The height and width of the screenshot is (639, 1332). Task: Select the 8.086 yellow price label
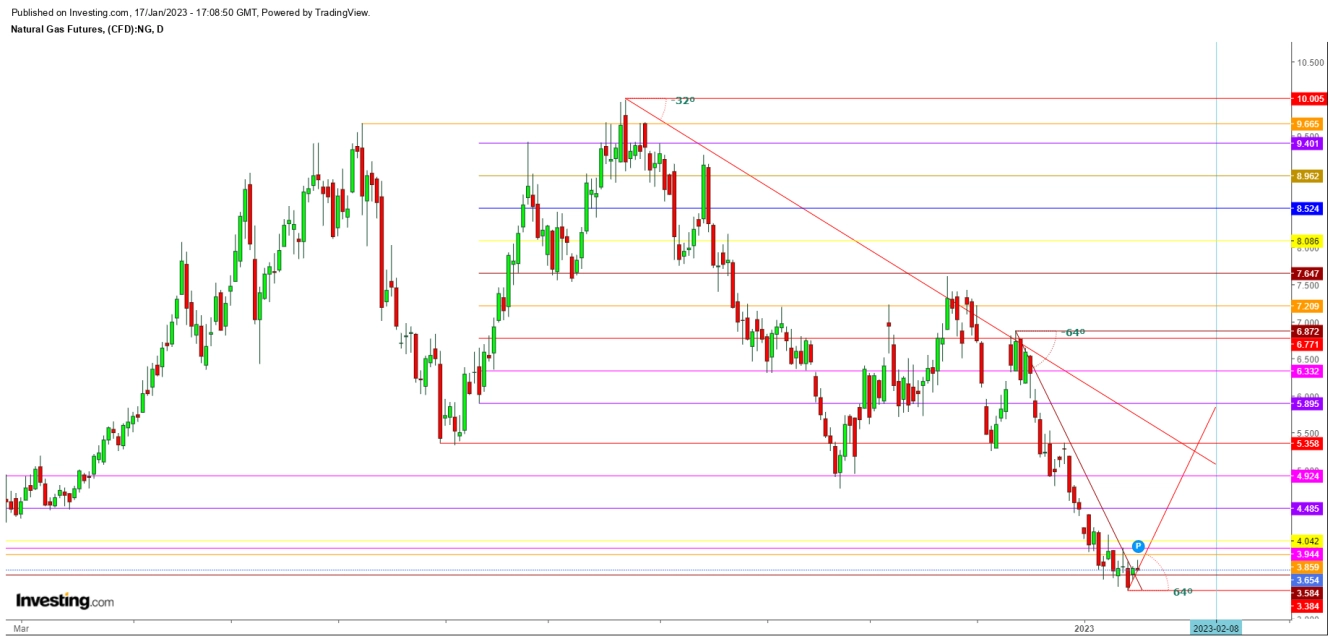pos(1309,241)
